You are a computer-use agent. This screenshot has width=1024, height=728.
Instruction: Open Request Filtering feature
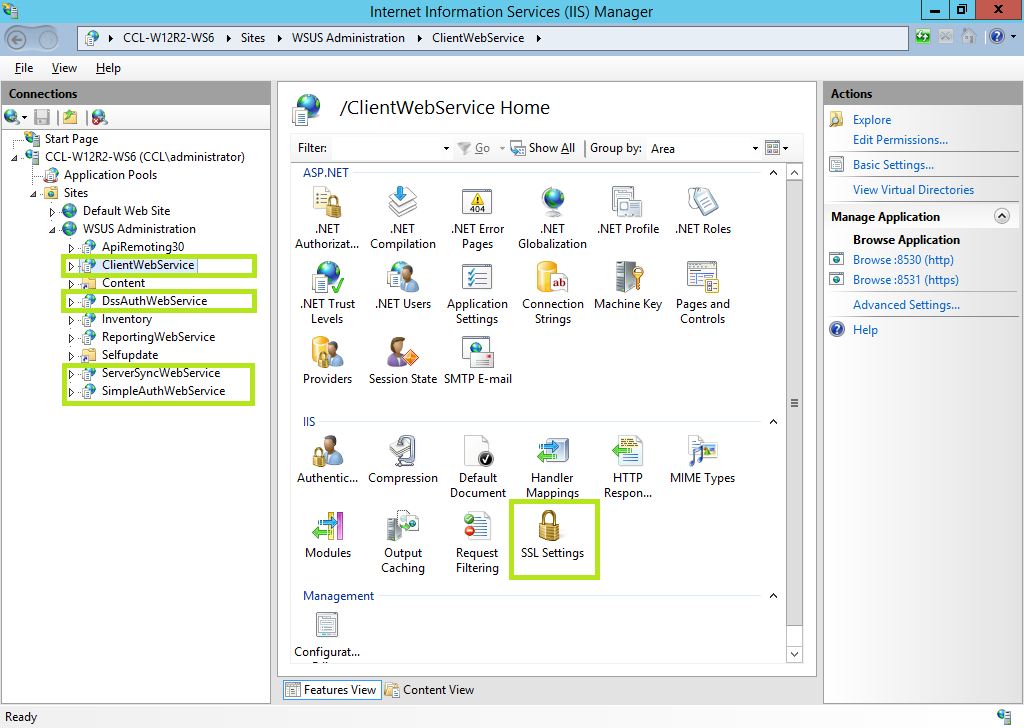pos(477,542)
